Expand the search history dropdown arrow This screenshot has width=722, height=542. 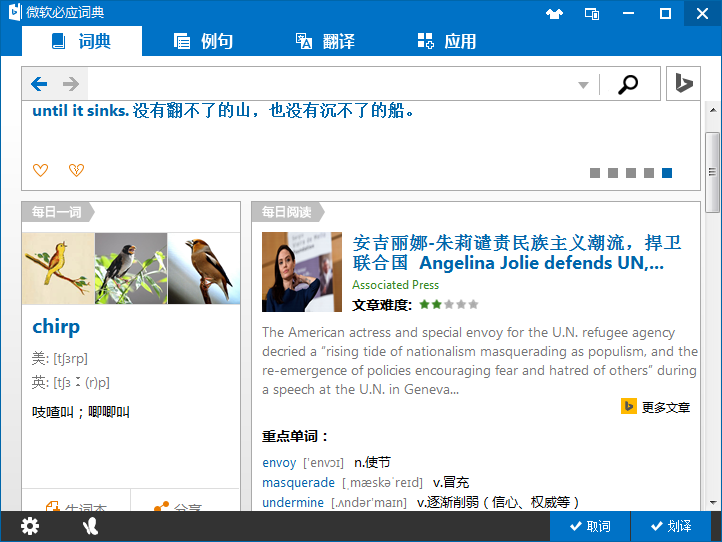coord(583,85)
